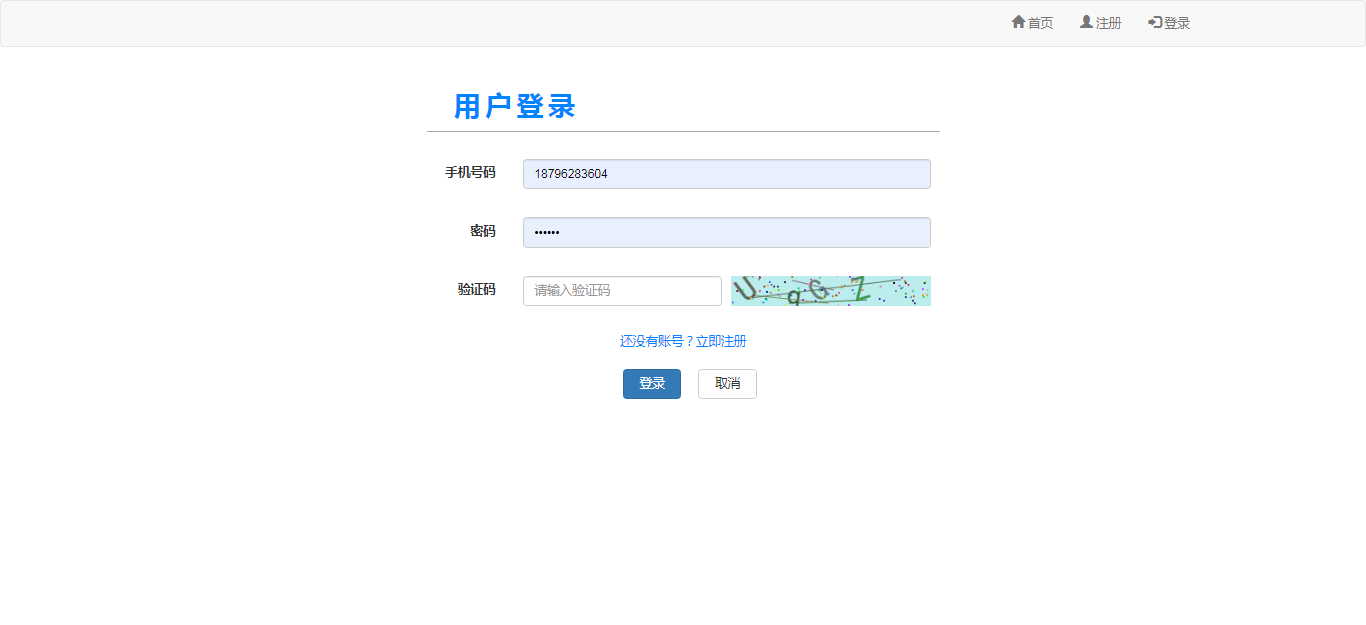Focus the 手机号码 phone number field
1366x625 pixels.
click(x=726, y=174)
